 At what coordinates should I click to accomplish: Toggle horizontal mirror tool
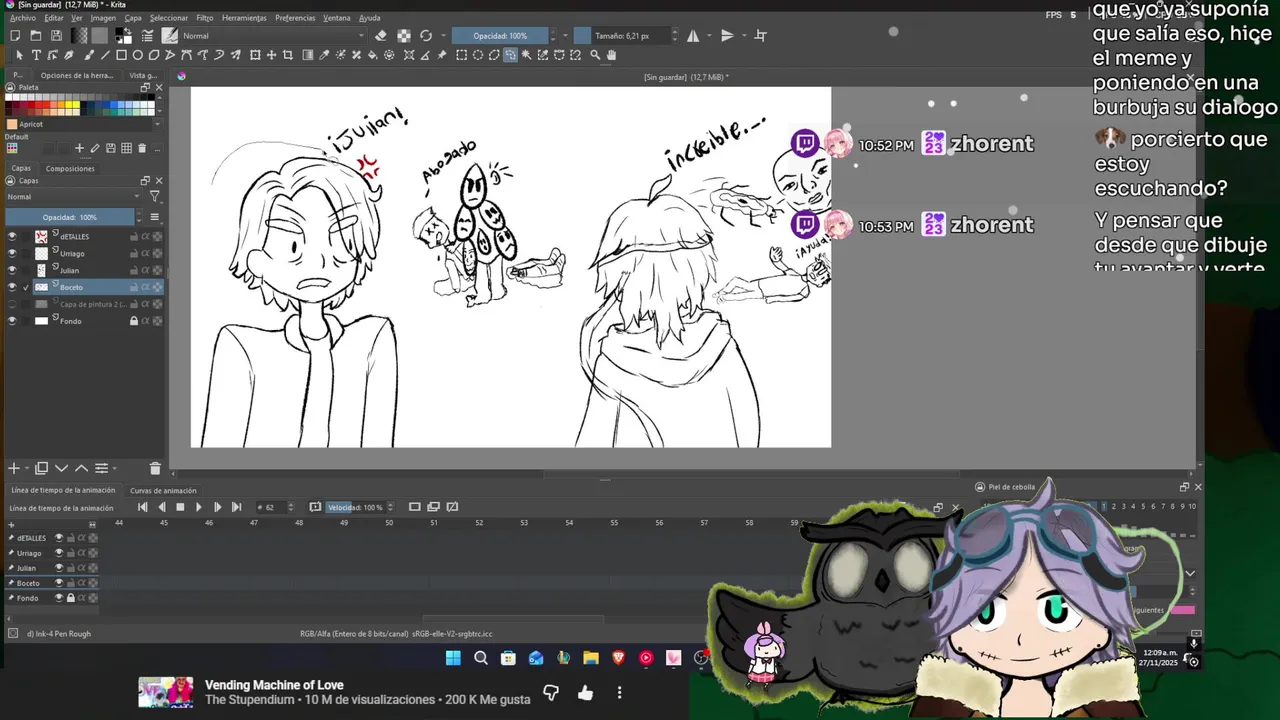693,36
